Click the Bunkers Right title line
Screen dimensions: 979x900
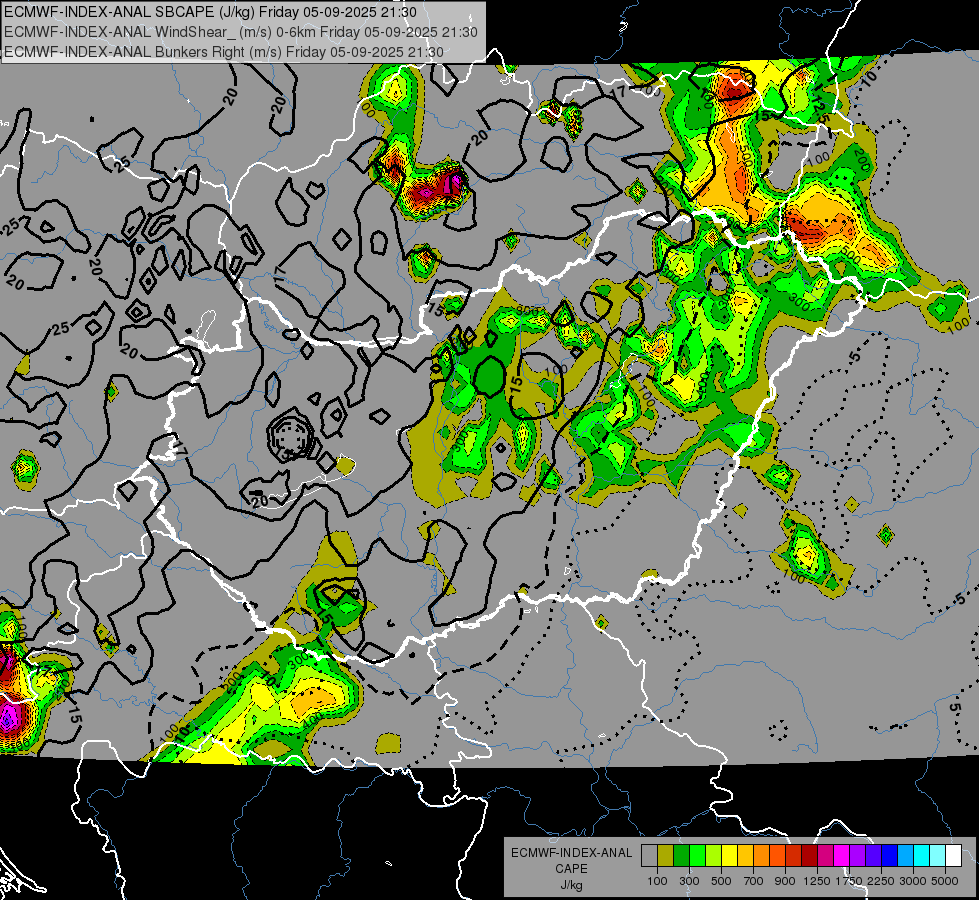224,52
